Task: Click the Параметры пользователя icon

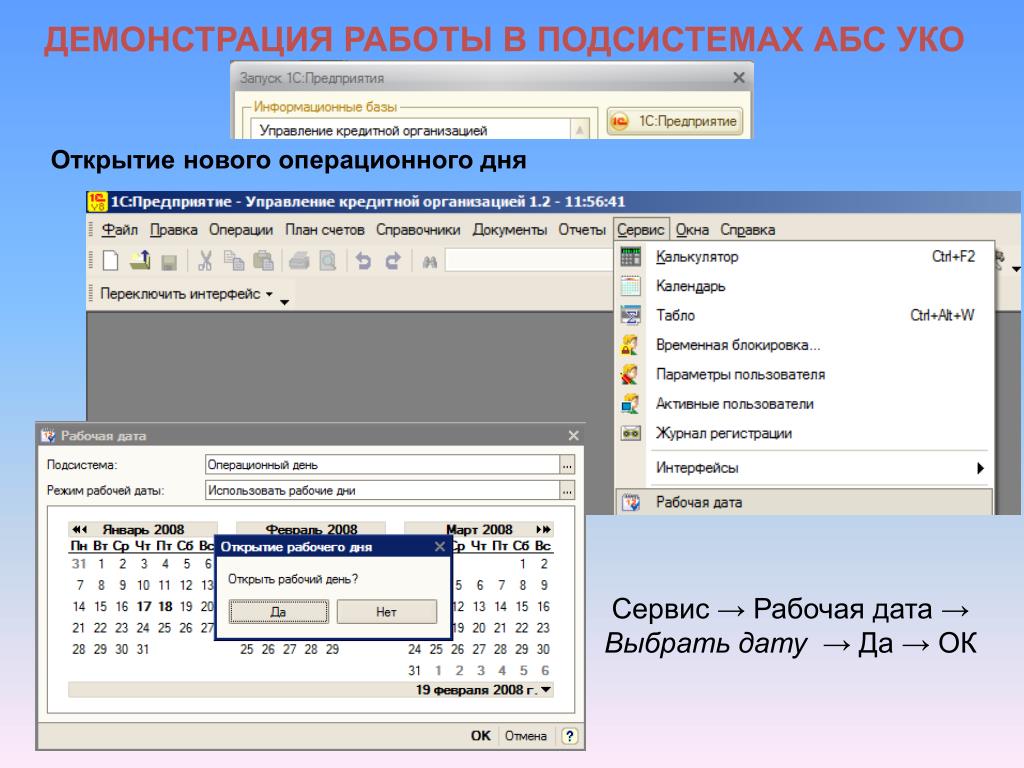Action: tap(630, 374)
